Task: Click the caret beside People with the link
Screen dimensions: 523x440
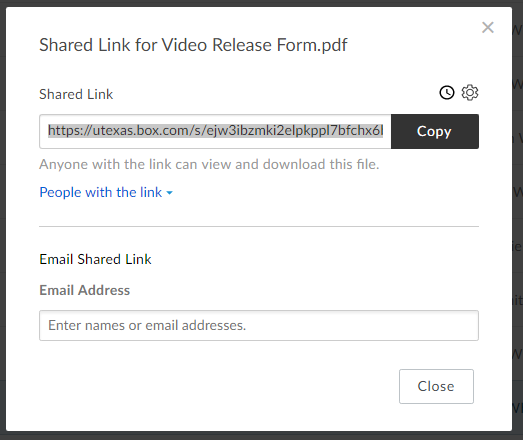Action: (169, 193)
